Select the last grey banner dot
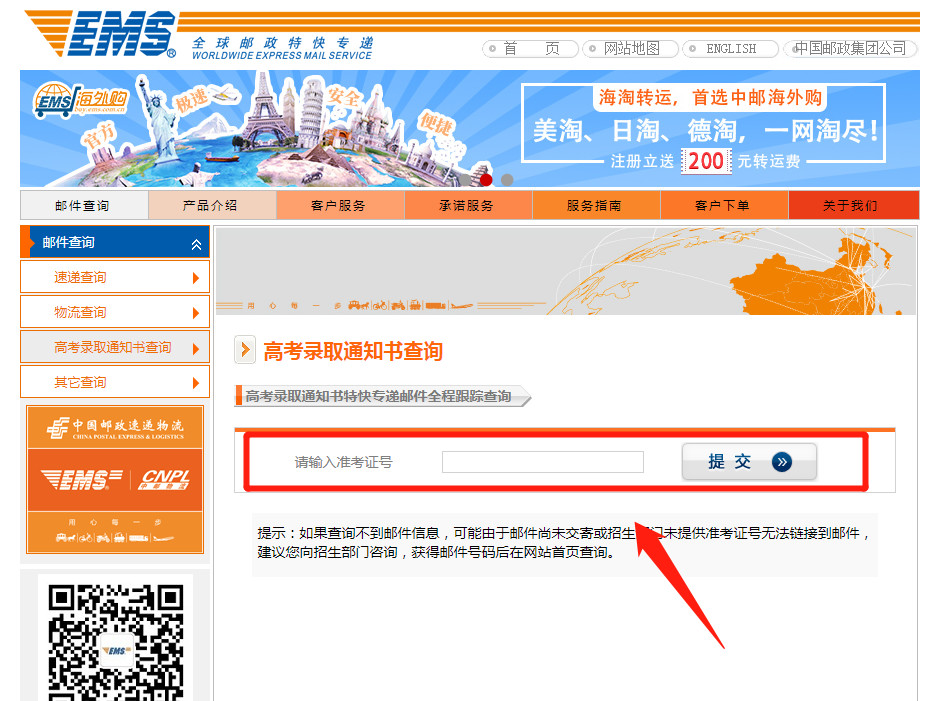The height and width of the screenshot is (701, 944). tap(507, 179)
